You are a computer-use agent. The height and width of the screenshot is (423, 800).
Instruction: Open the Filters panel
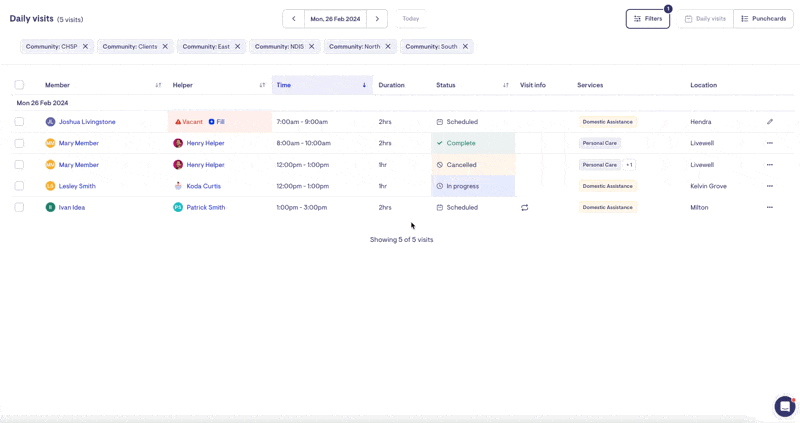pyautogui.click(x=647, y=19)
